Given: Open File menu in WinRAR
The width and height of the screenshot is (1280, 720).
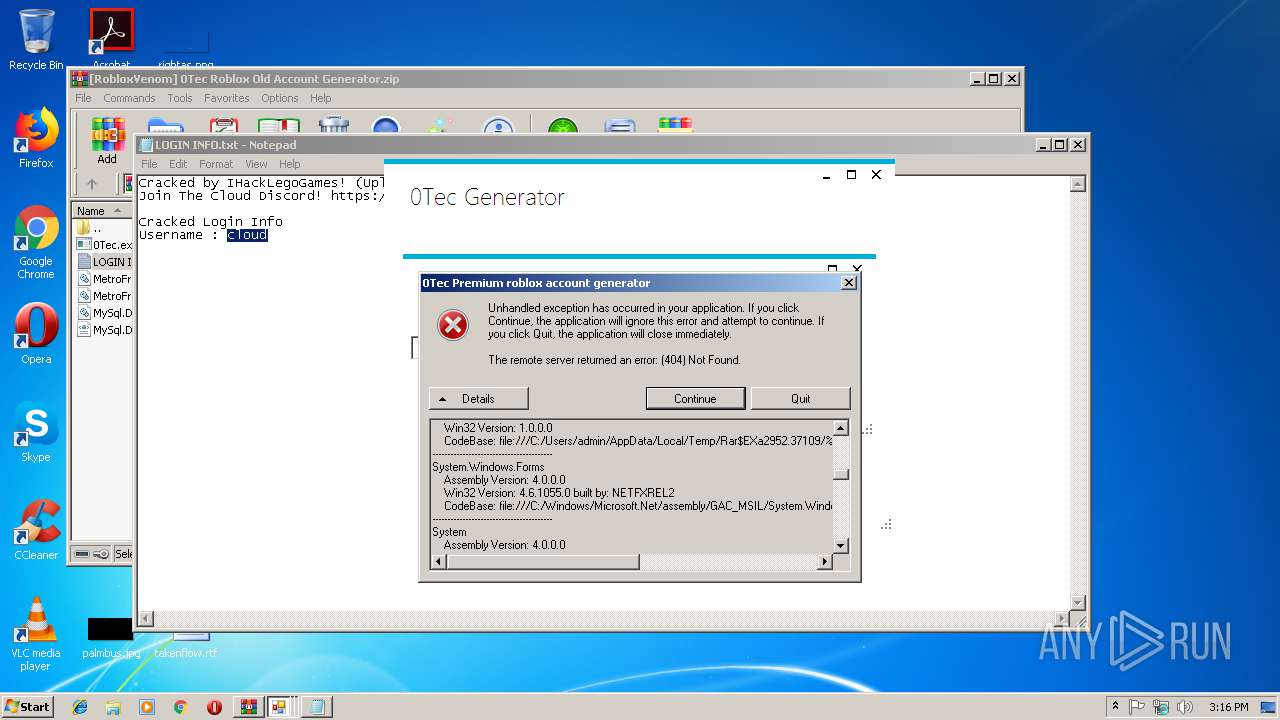Looking at the screenshot, I should tap(83, 98).
